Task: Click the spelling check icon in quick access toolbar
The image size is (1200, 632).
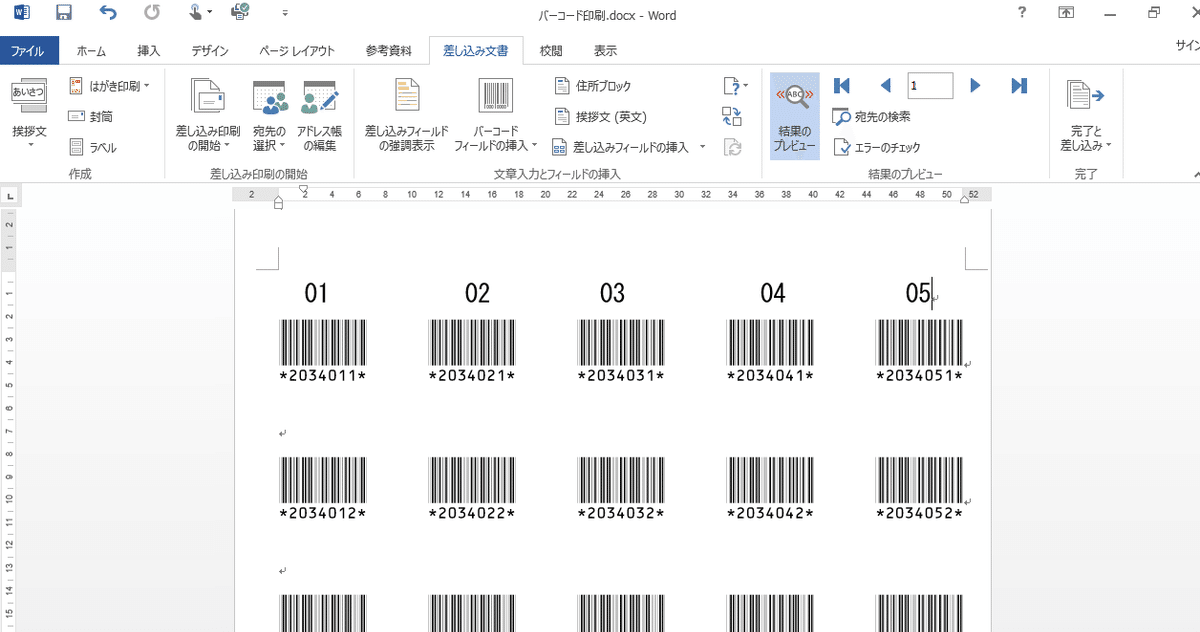Action: click(x=241, y=14)
